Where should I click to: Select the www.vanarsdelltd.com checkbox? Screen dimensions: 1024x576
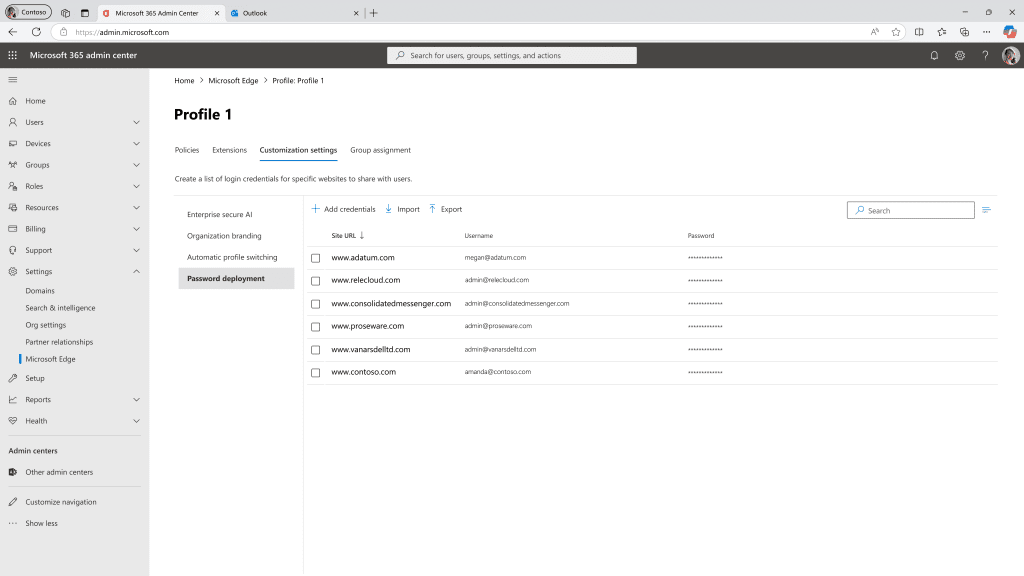(x=315, y=350)
